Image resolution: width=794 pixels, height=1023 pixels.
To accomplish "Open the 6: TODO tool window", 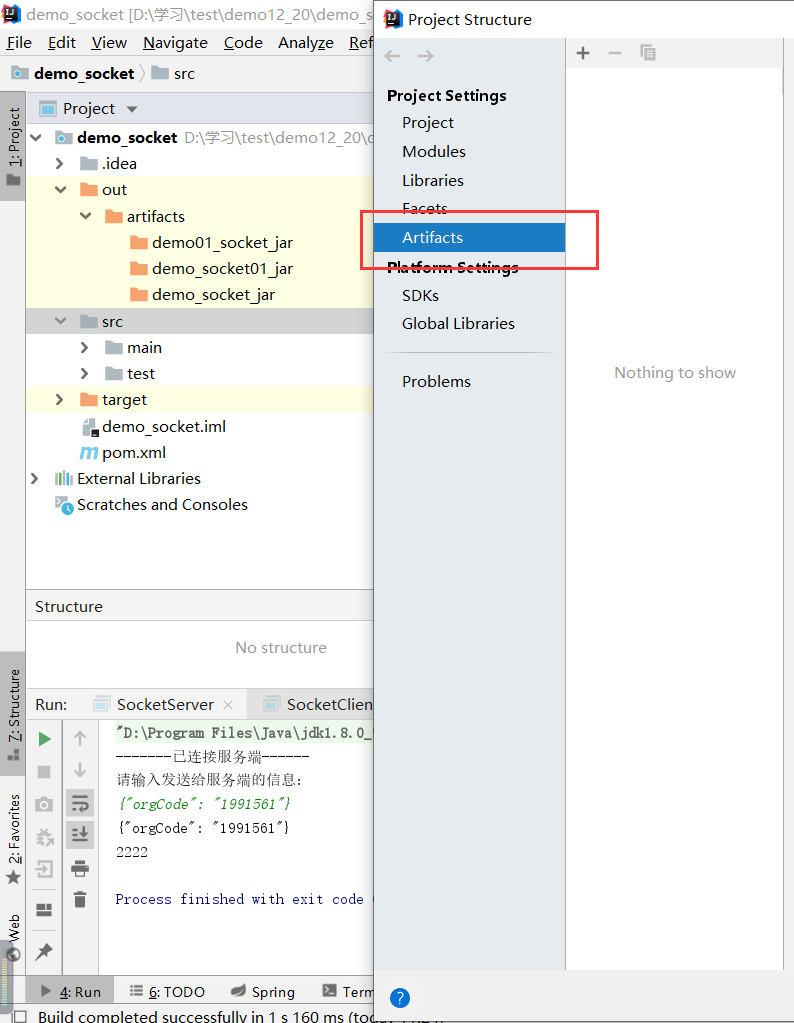I will pos(167,992).
